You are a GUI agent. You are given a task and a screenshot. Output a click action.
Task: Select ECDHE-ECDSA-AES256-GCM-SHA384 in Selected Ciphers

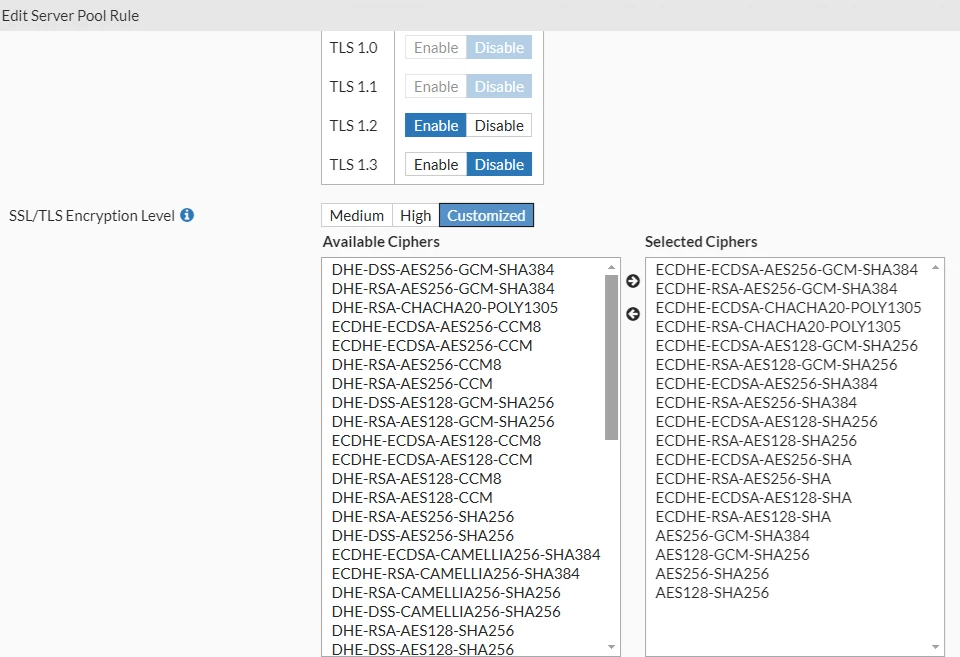point(788,269)
